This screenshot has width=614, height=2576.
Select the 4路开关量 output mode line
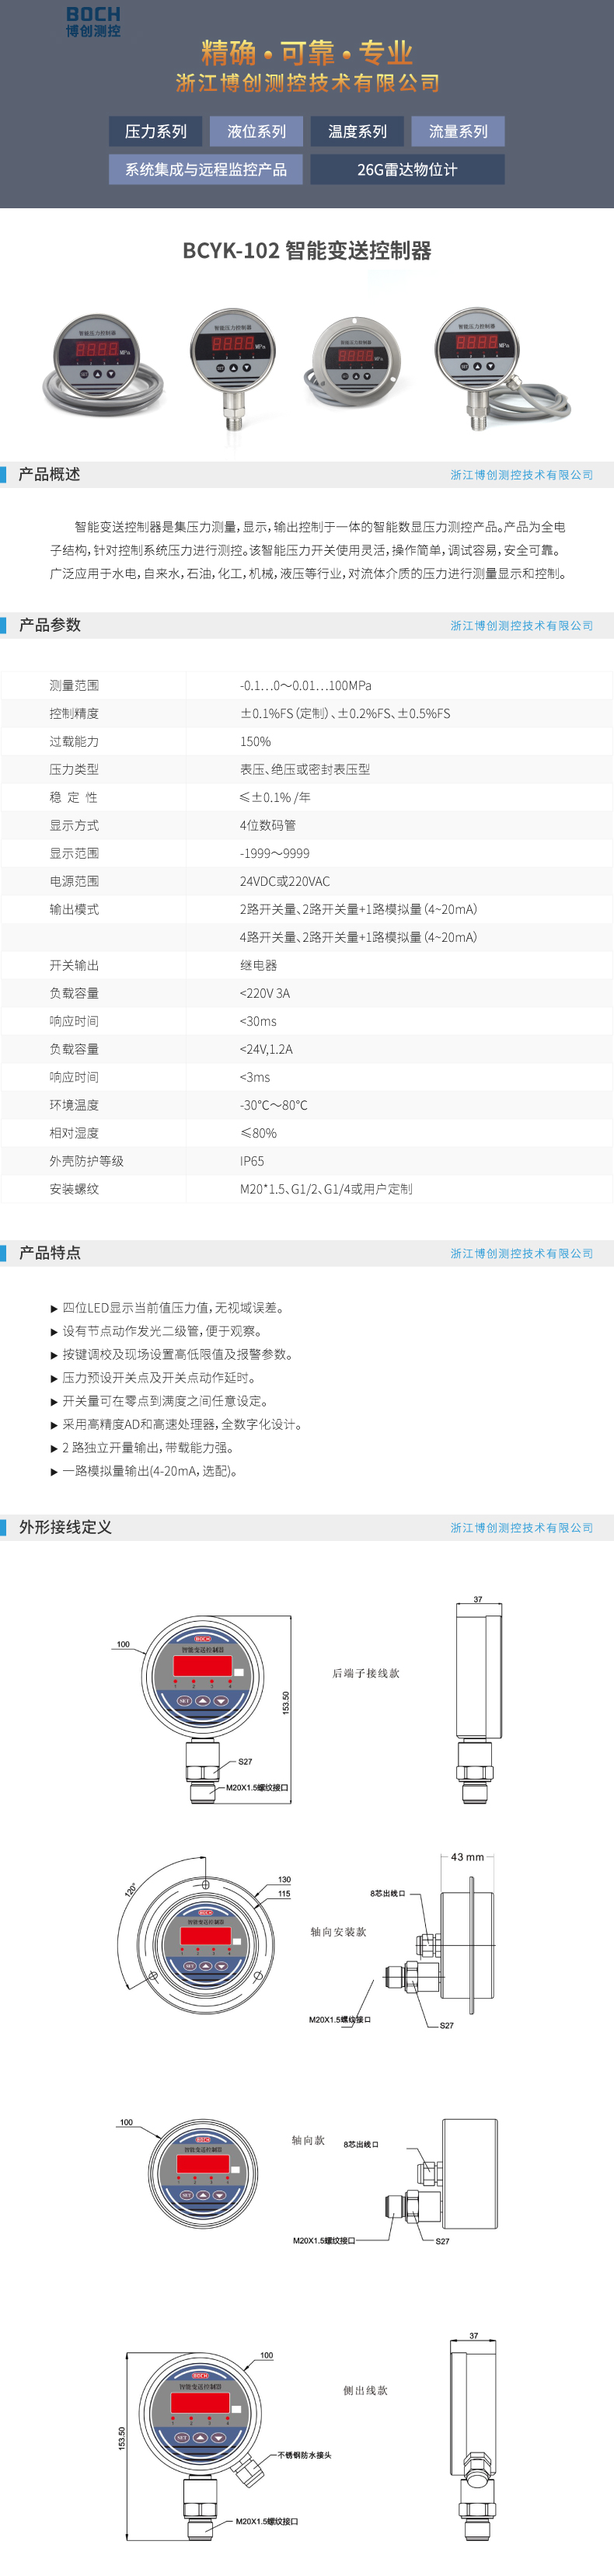358,937
